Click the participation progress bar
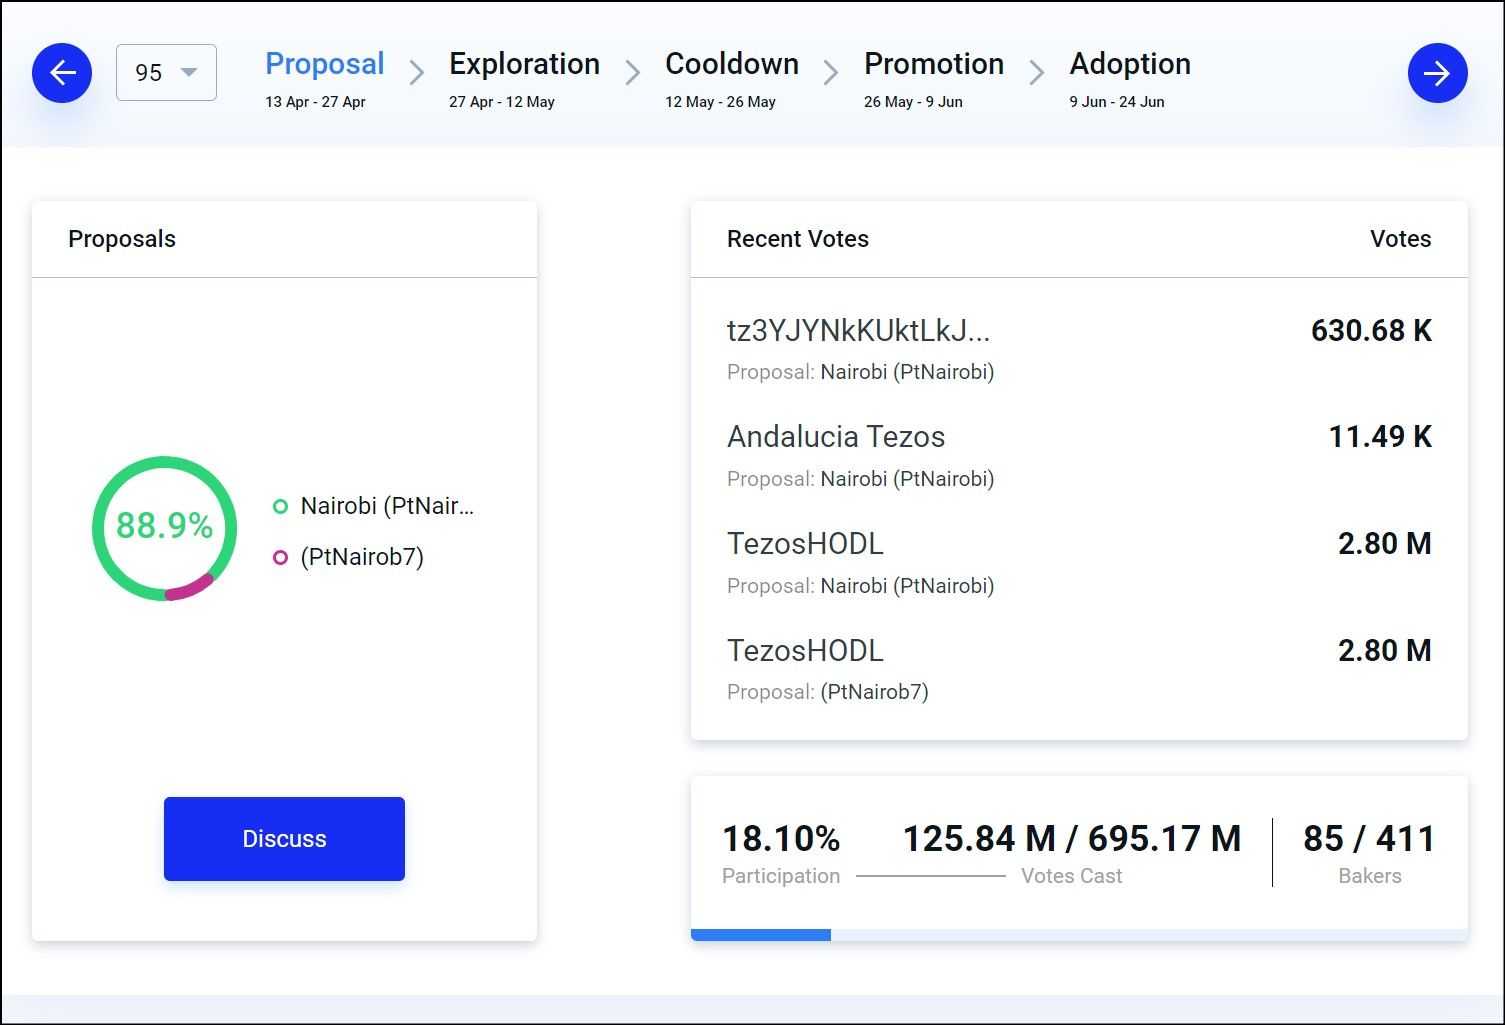Screen dimensions: 1505x1025 coord(1078,935)
